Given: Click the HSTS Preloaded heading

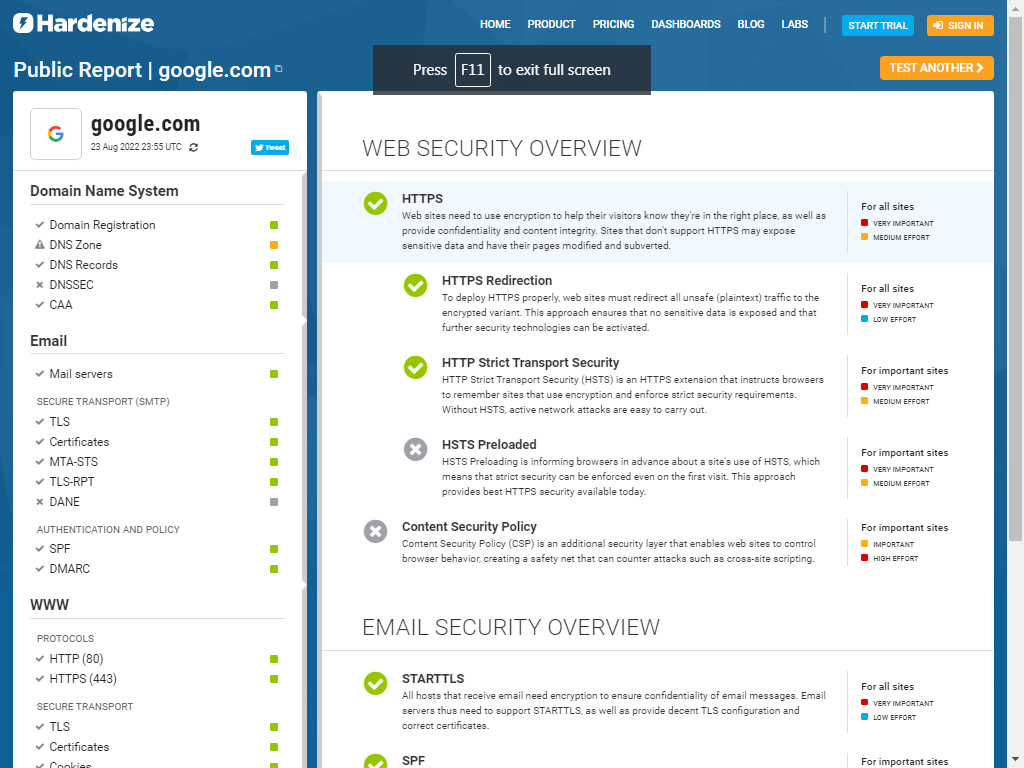Looking at the screenshot, I should 489,445.
